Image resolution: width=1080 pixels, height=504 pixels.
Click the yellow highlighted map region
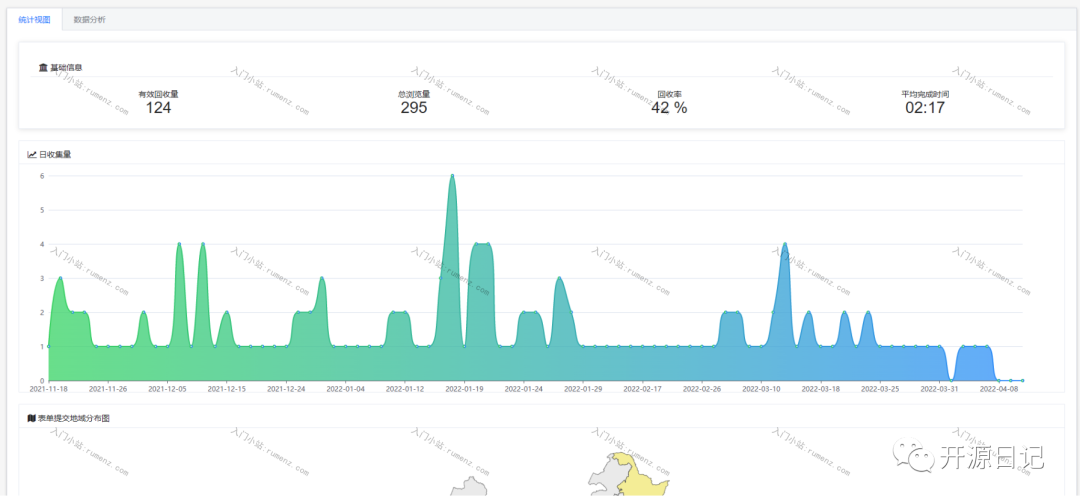(x=641, y=479)
